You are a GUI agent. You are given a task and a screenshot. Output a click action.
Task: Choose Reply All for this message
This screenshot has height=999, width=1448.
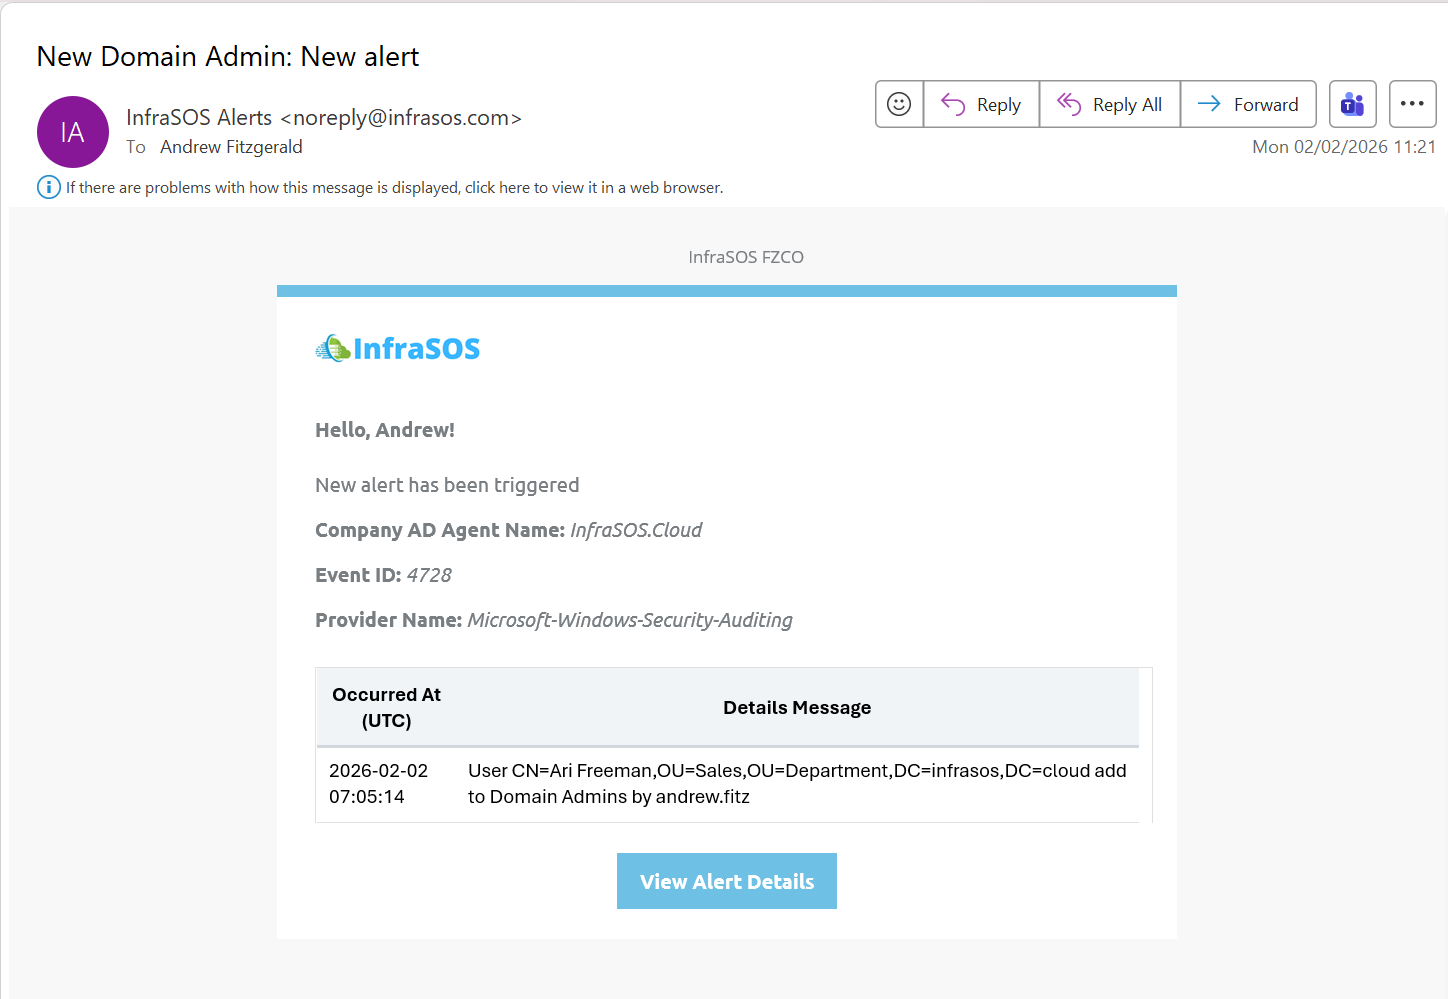point(1110,104)
